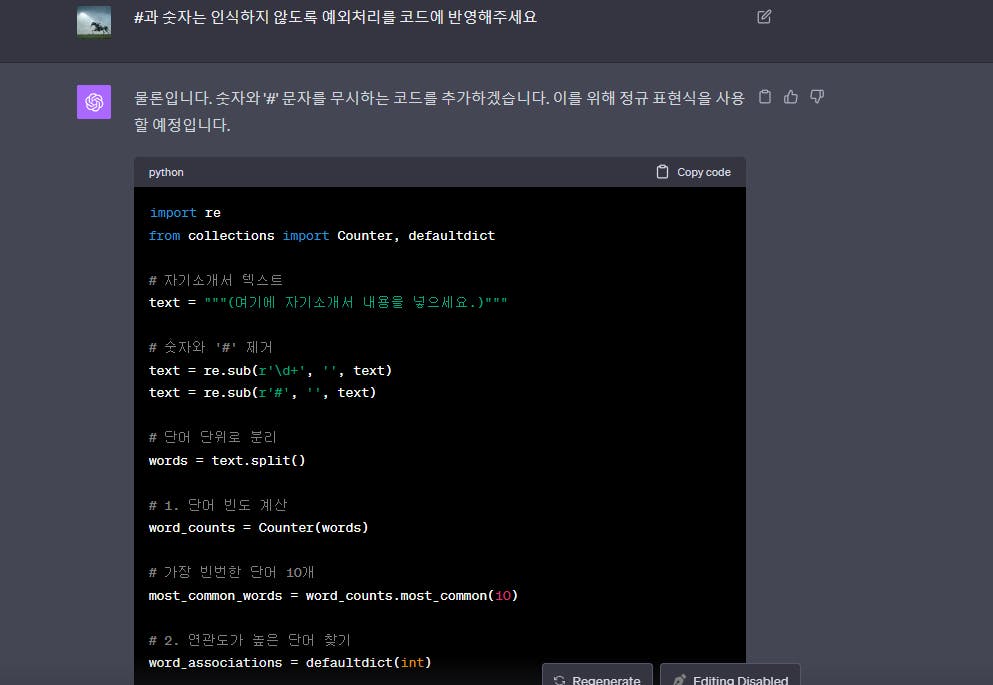
Task: Click the user avatar thumbnail
Action: (94, 22)
